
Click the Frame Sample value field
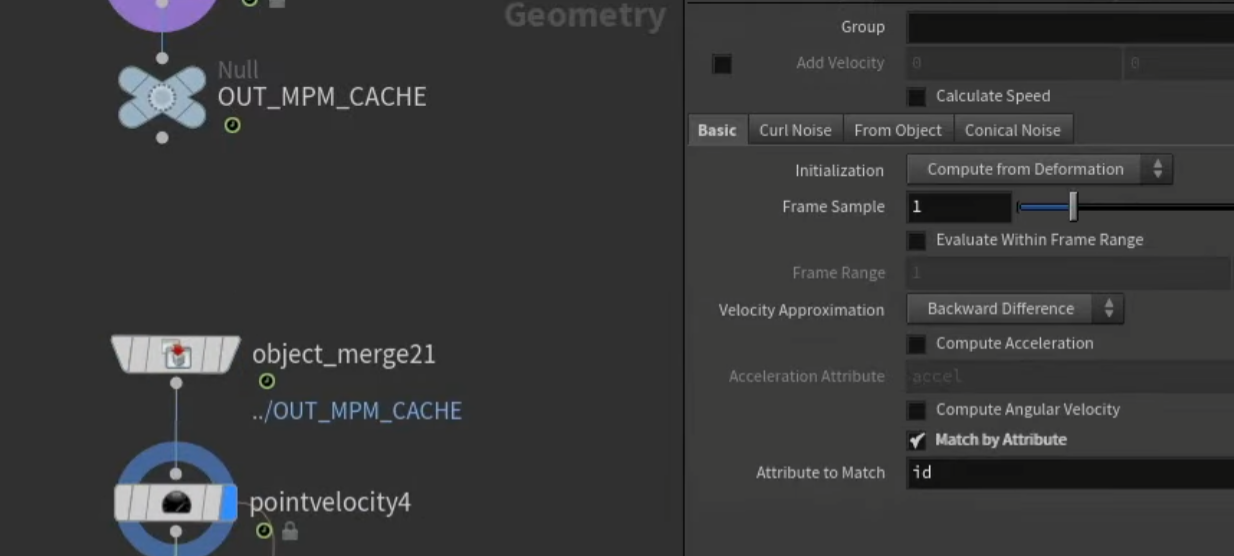959,207
